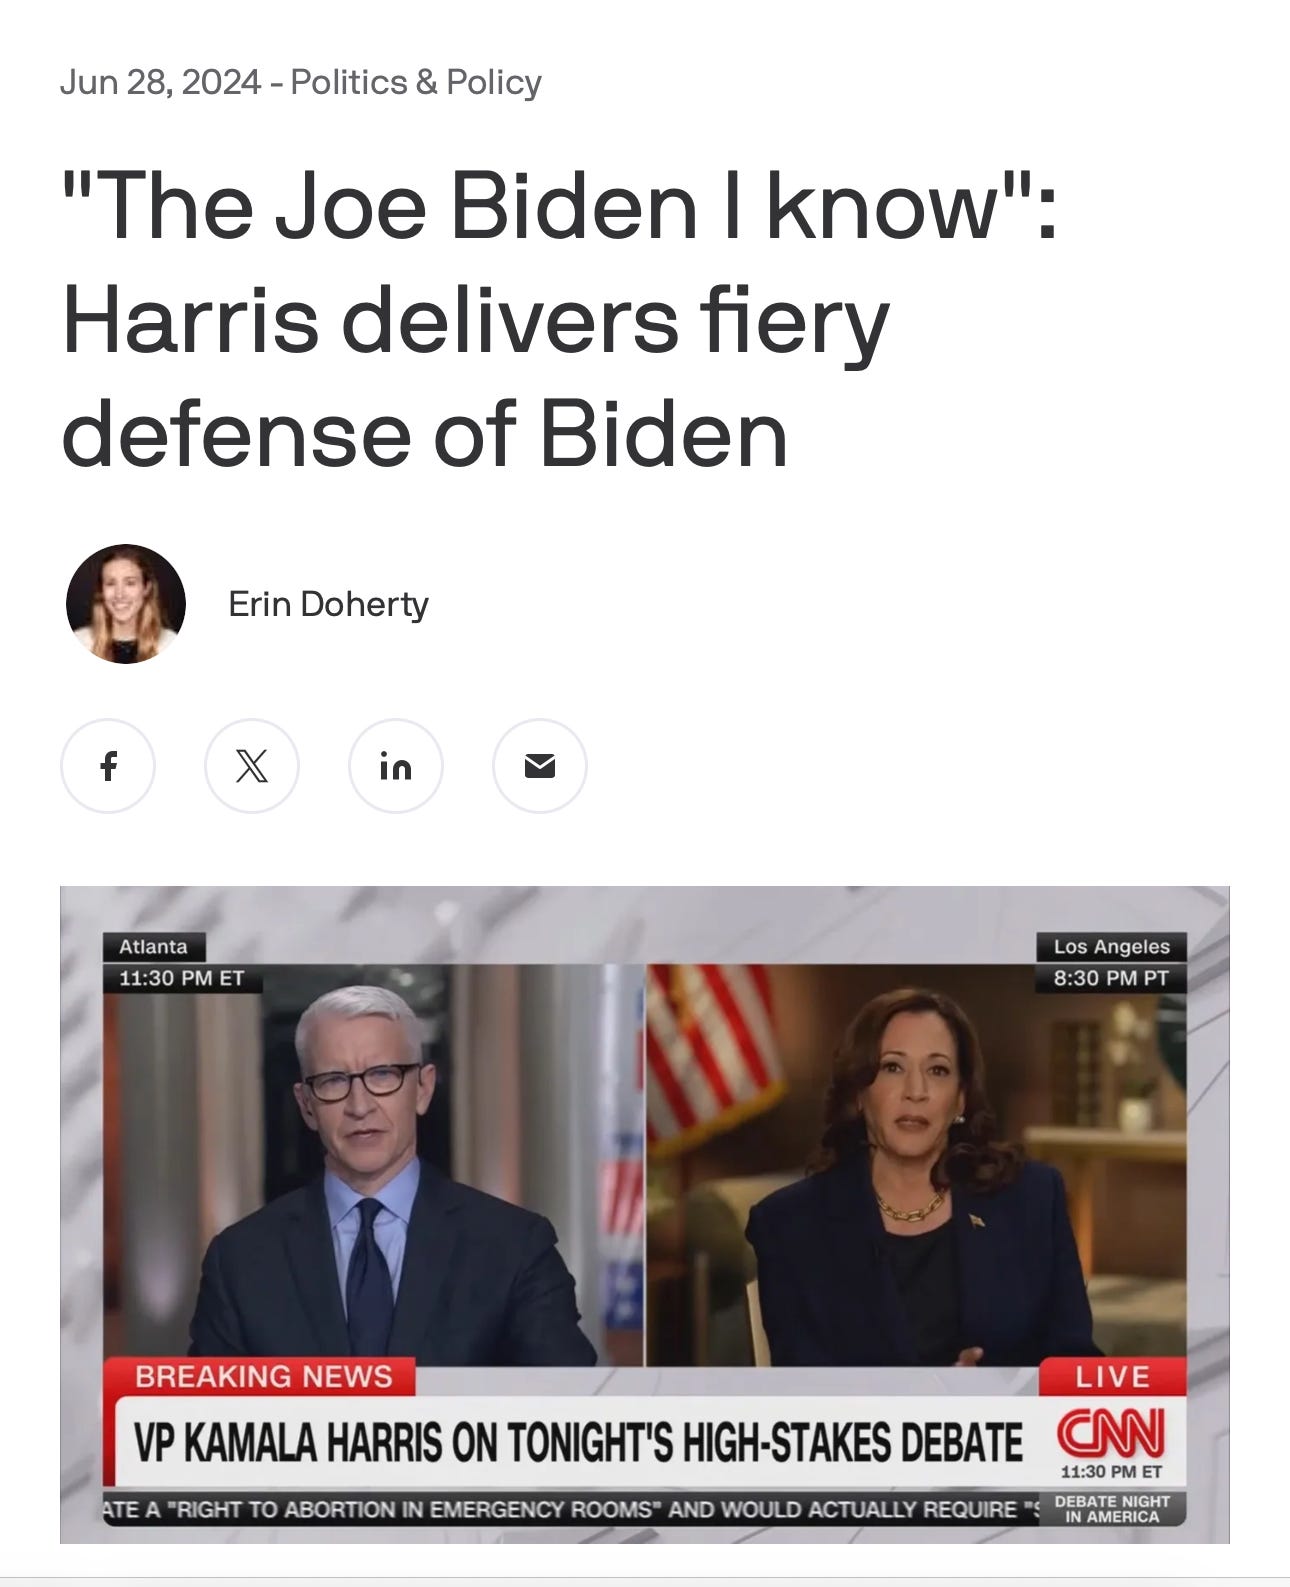Click the BREAKING NEWS banner
Viewport: 1290px width, 1587px height.
264,1377
